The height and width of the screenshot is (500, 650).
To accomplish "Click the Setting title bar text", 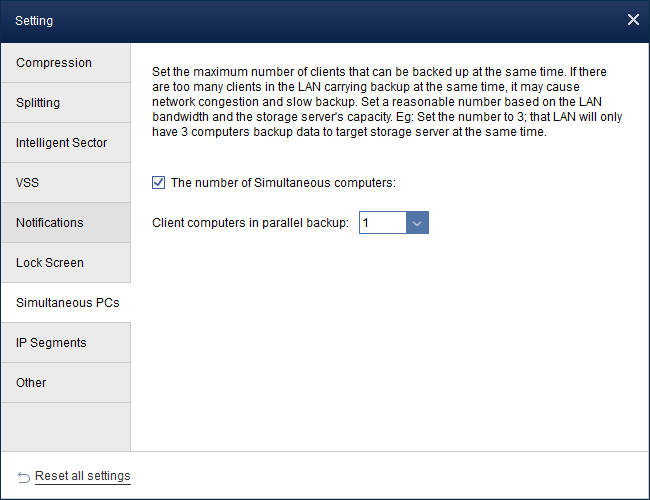I will pyautogui.click(x=34, y=20).
